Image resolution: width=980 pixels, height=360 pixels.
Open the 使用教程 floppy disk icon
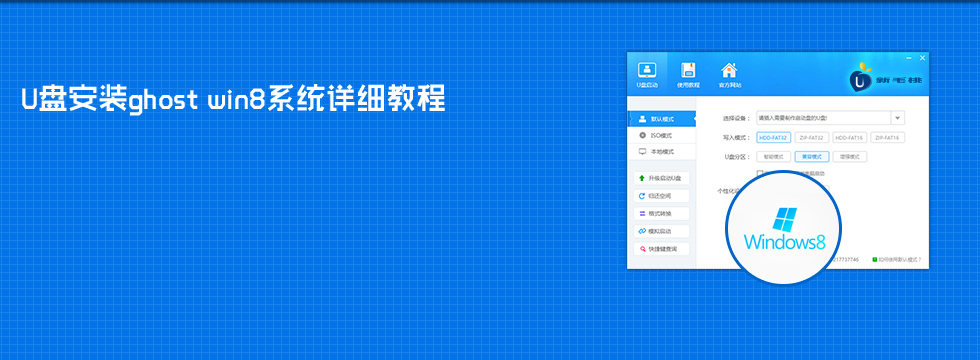(688, 70)
